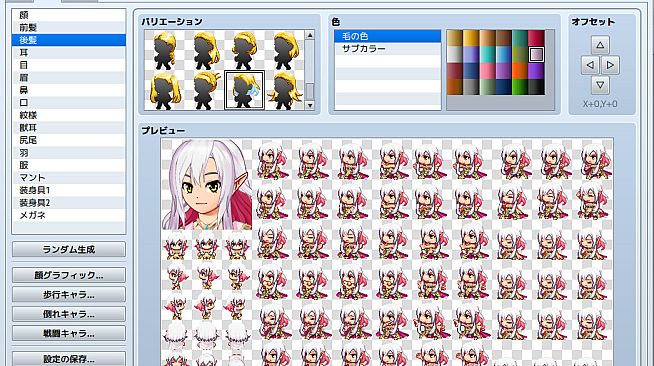
Task: Choose 眉 from the parts list
Action: (69, 78)
